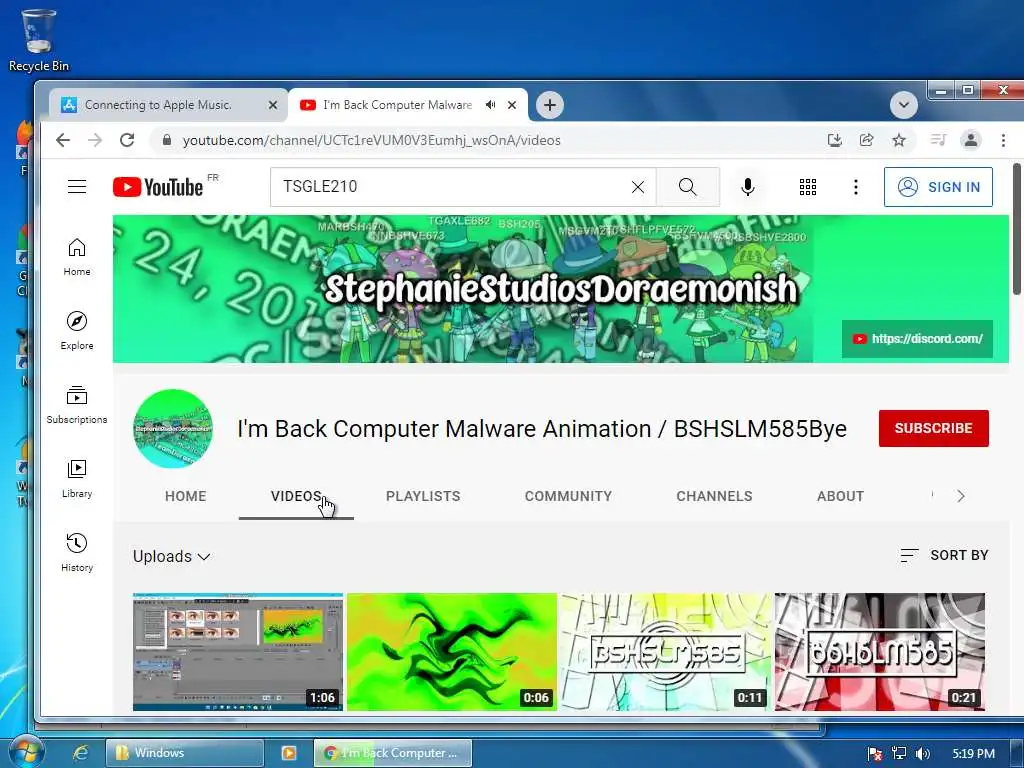Screen dimensions: 1024x768
Task: Open the discord.com link on banner
Action: point(918,338)
